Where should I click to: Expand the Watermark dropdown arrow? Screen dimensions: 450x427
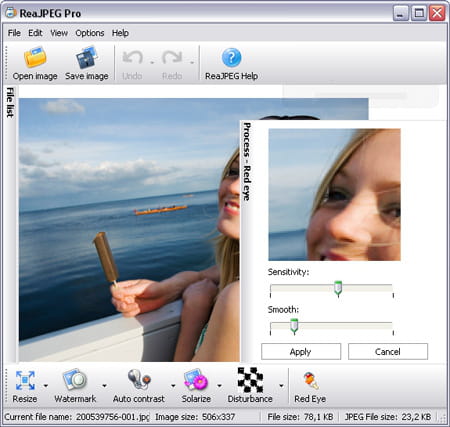point(104,386)
